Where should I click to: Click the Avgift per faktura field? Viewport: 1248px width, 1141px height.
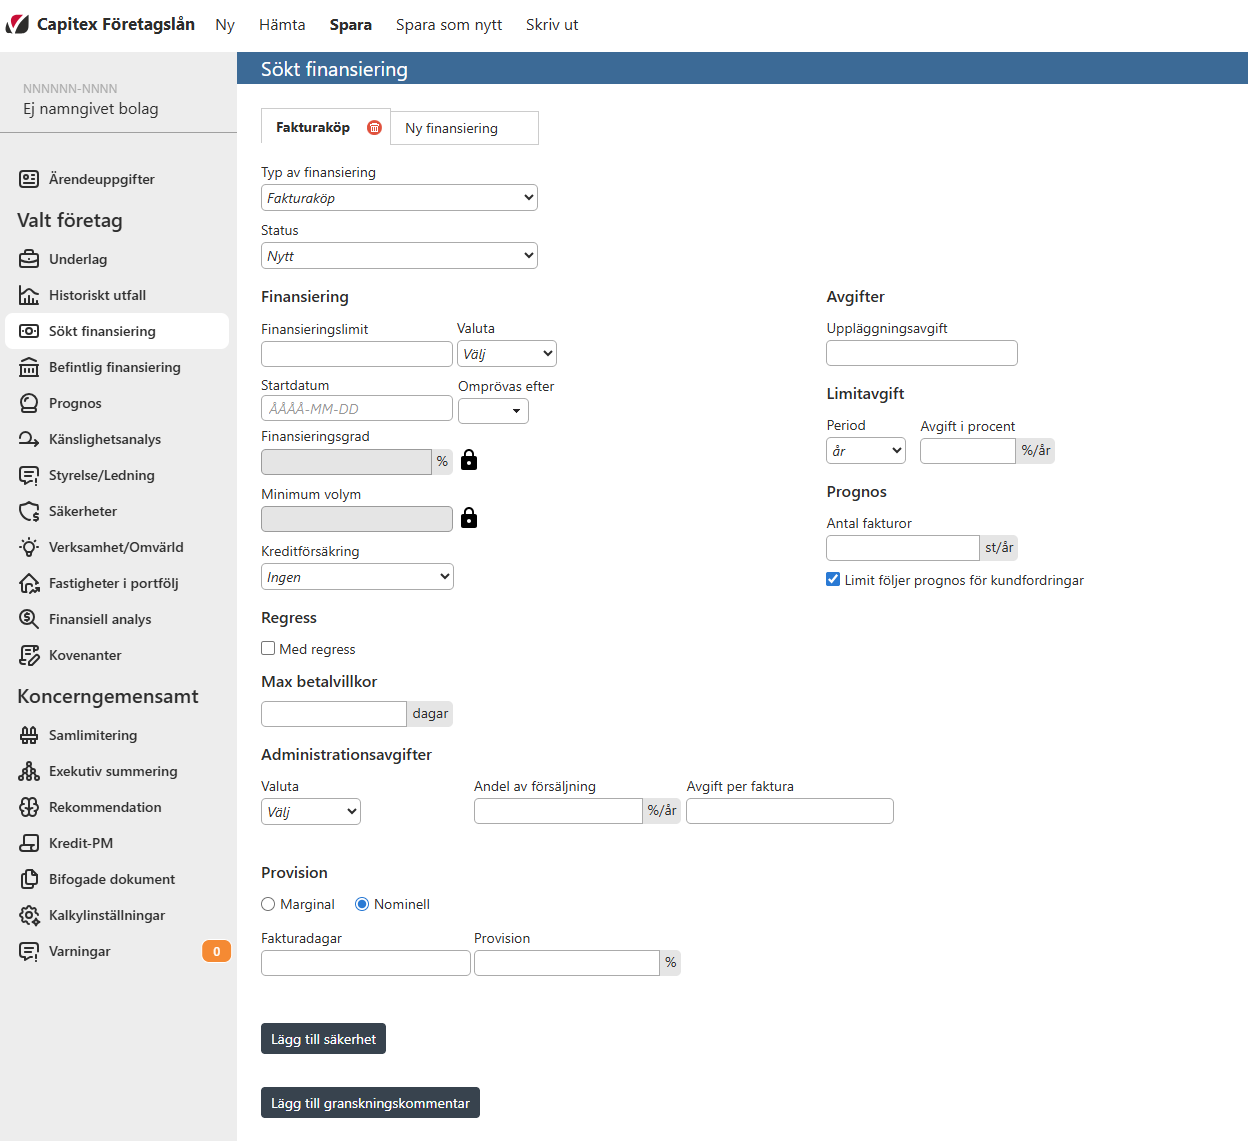pyautogui.click(x=790, y=811)
